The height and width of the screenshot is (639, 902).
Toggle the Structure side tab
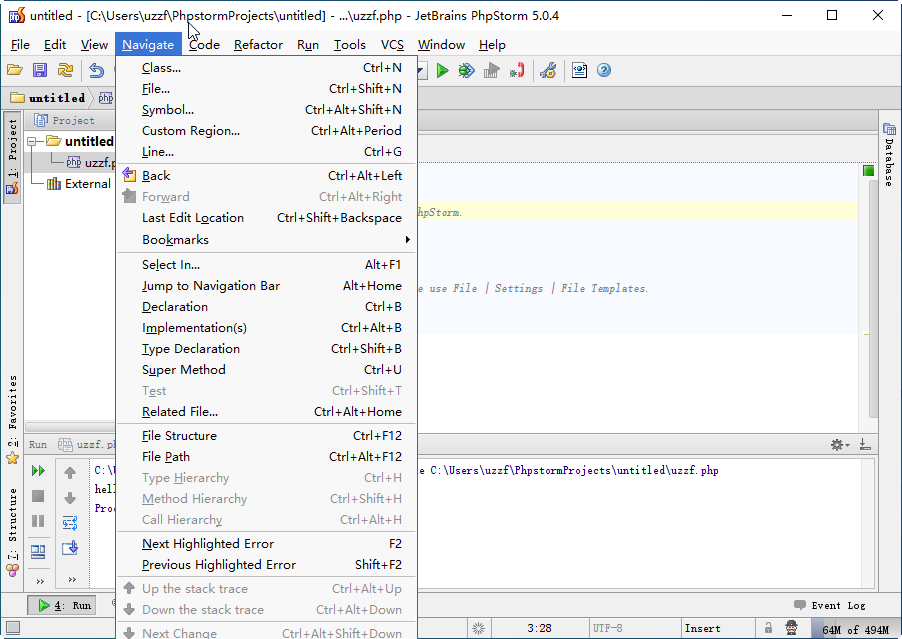12,532
